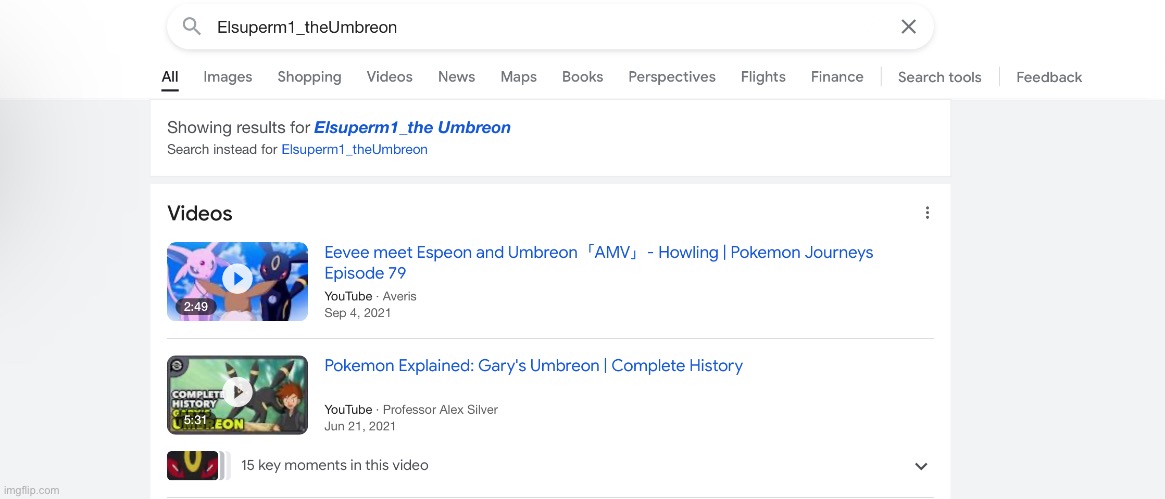Open the Books tab
Image resolution: width=1165 pixels, height=499 pixels.
tap(582, 77)
